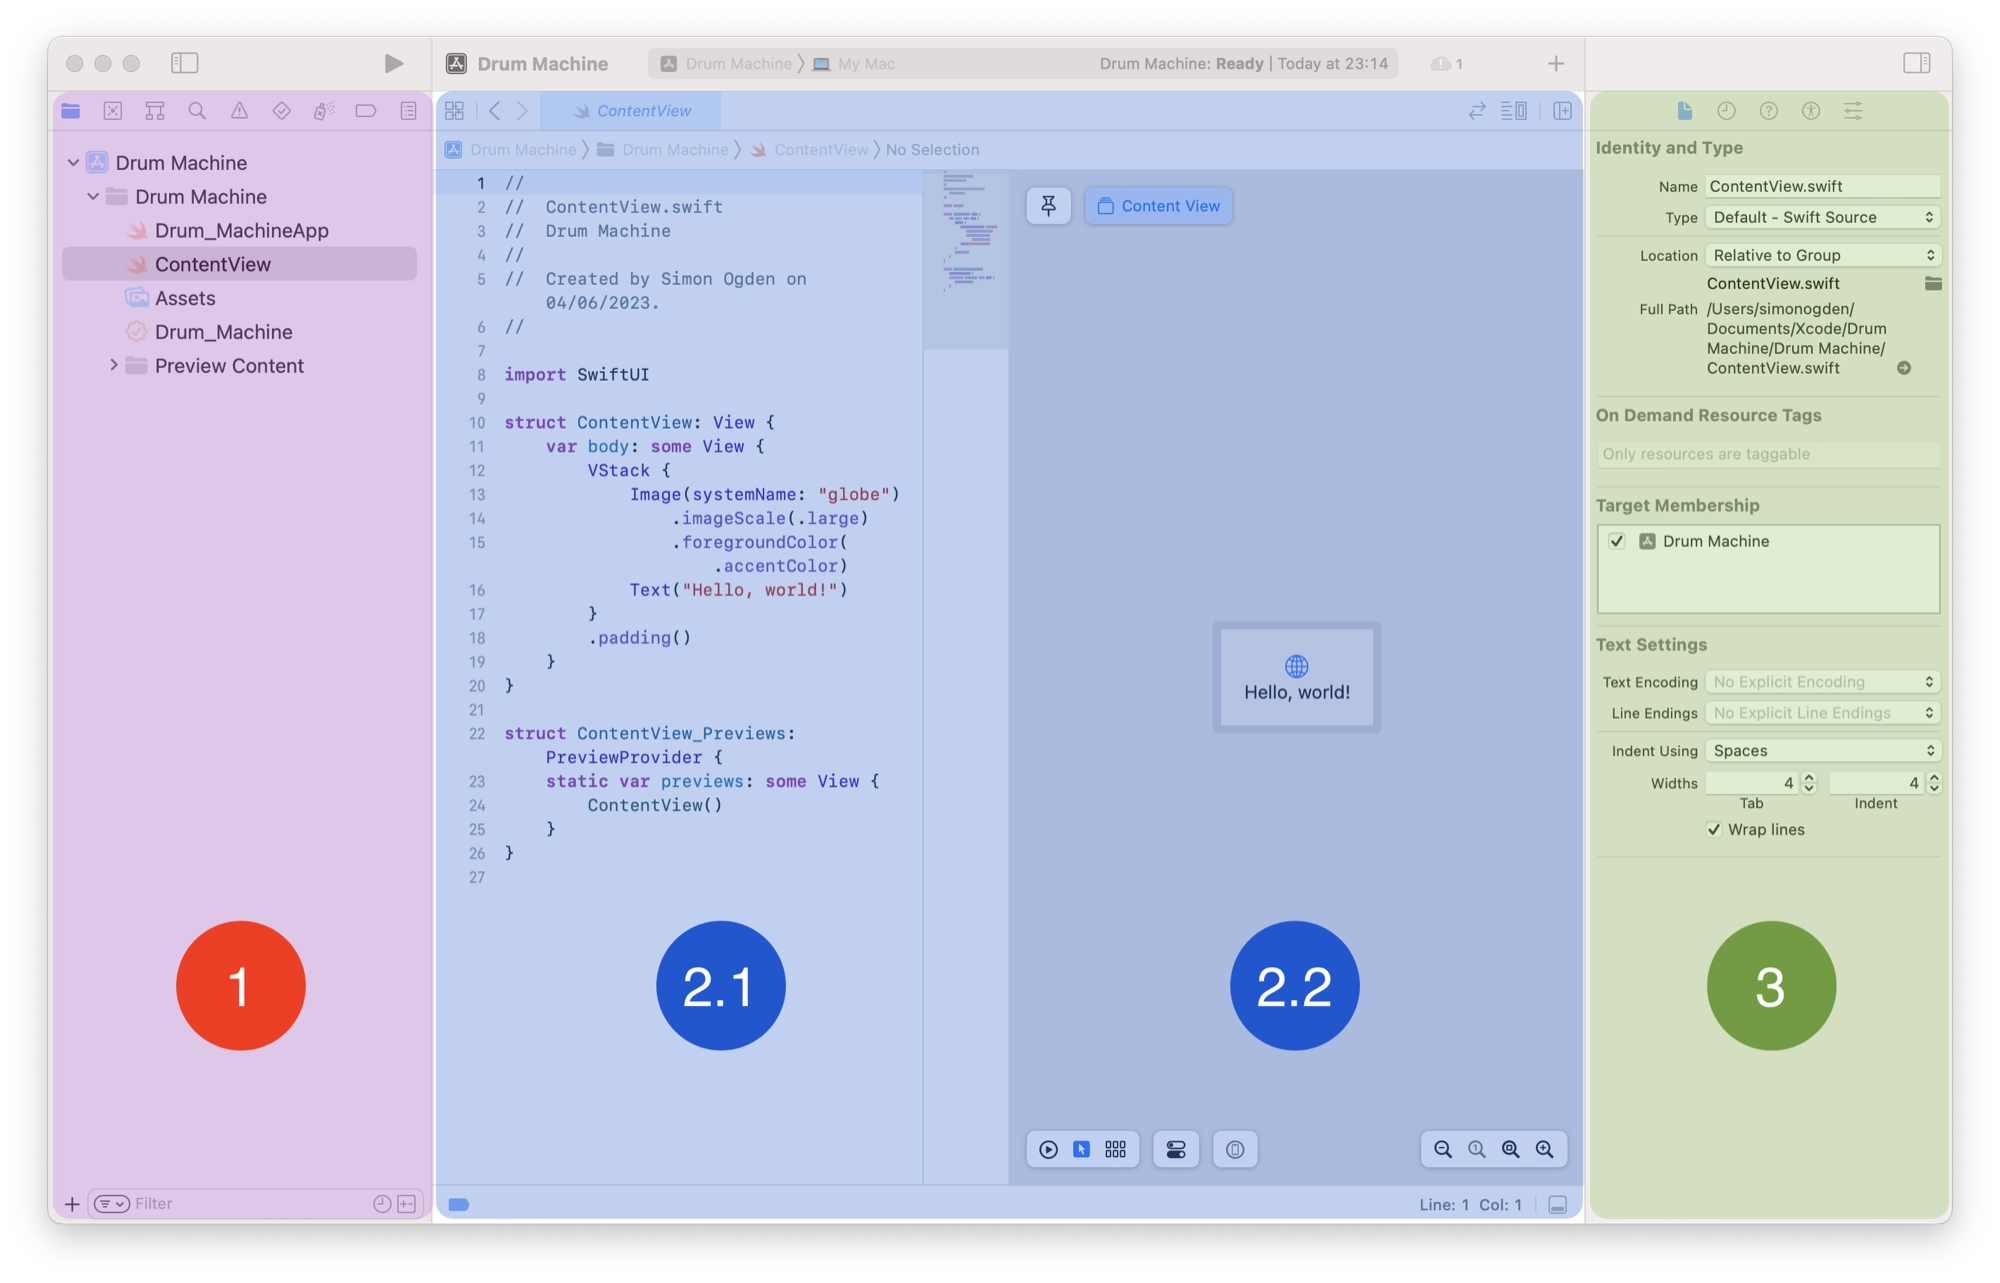
Task: Go back with the editor's left arrow
Action: point(494,111)
